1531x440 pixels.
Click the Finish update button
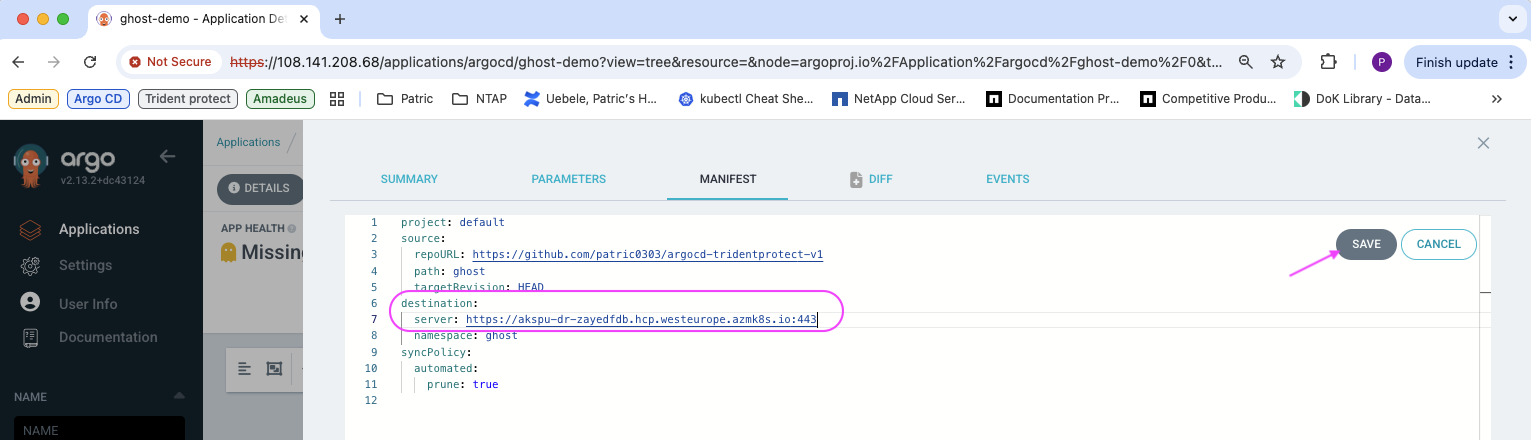click(1464, 62)
